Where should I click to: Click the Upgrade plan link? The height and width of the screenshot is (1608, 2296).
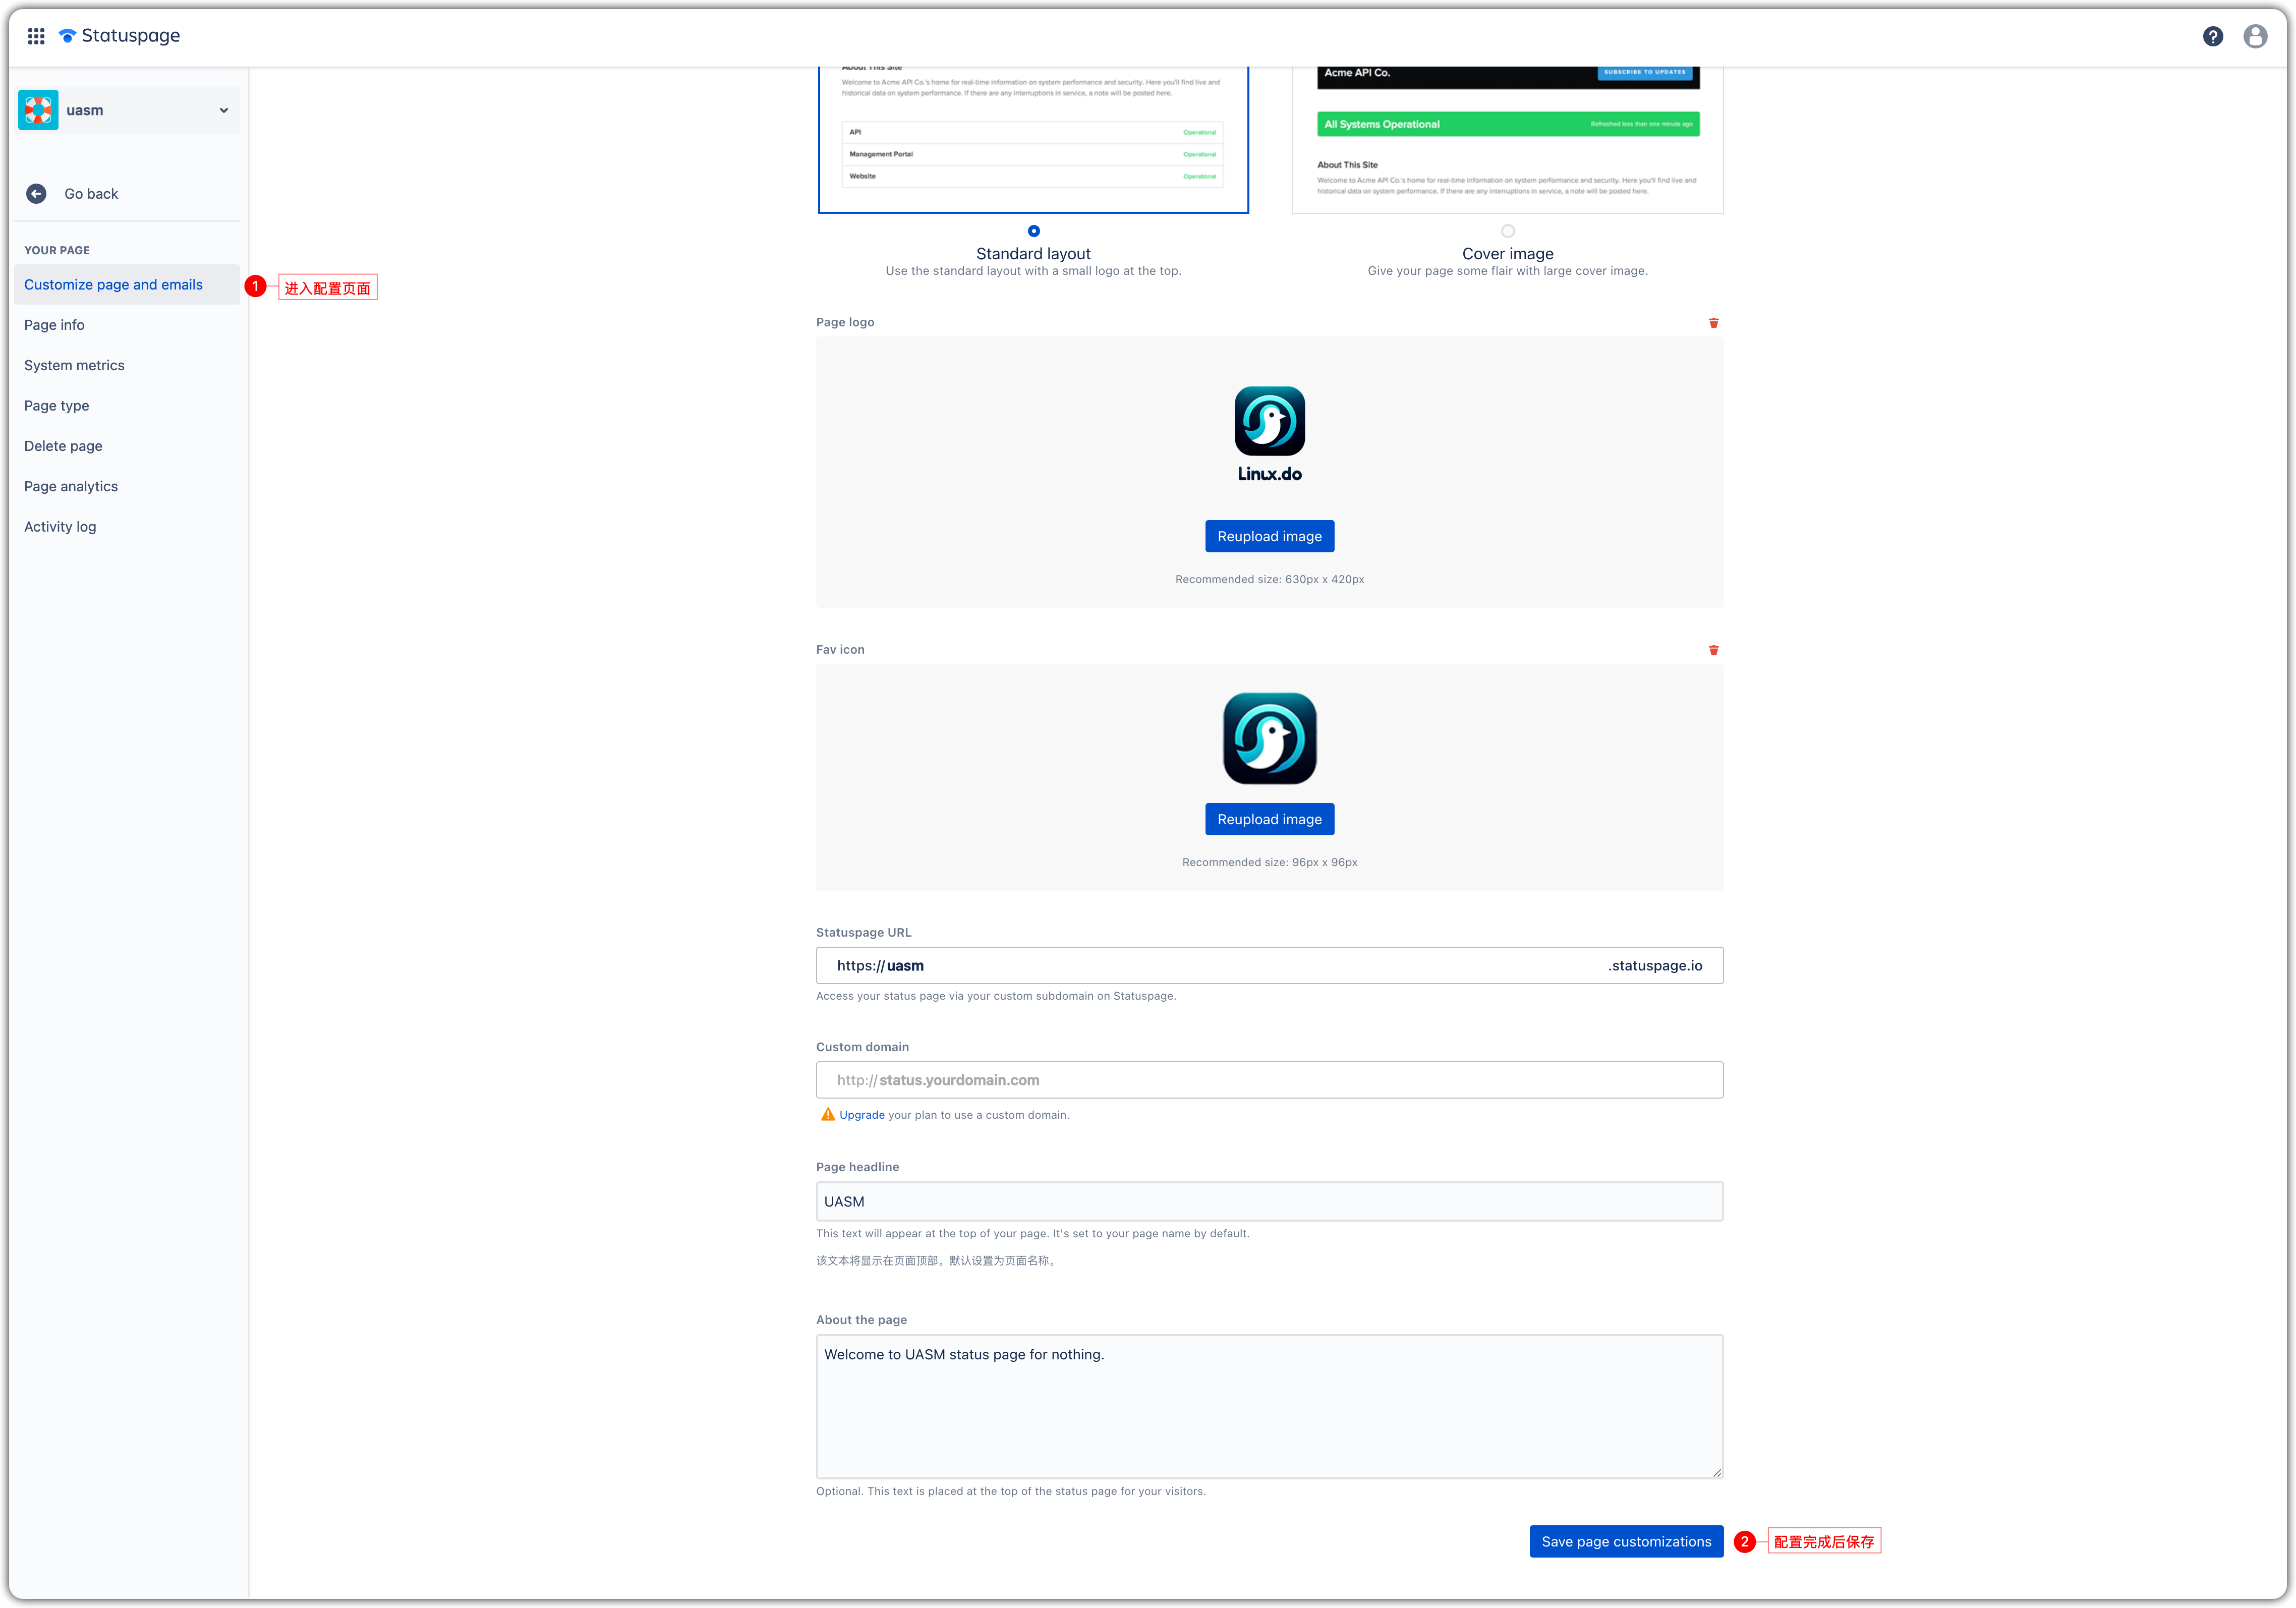point(861,1115)
